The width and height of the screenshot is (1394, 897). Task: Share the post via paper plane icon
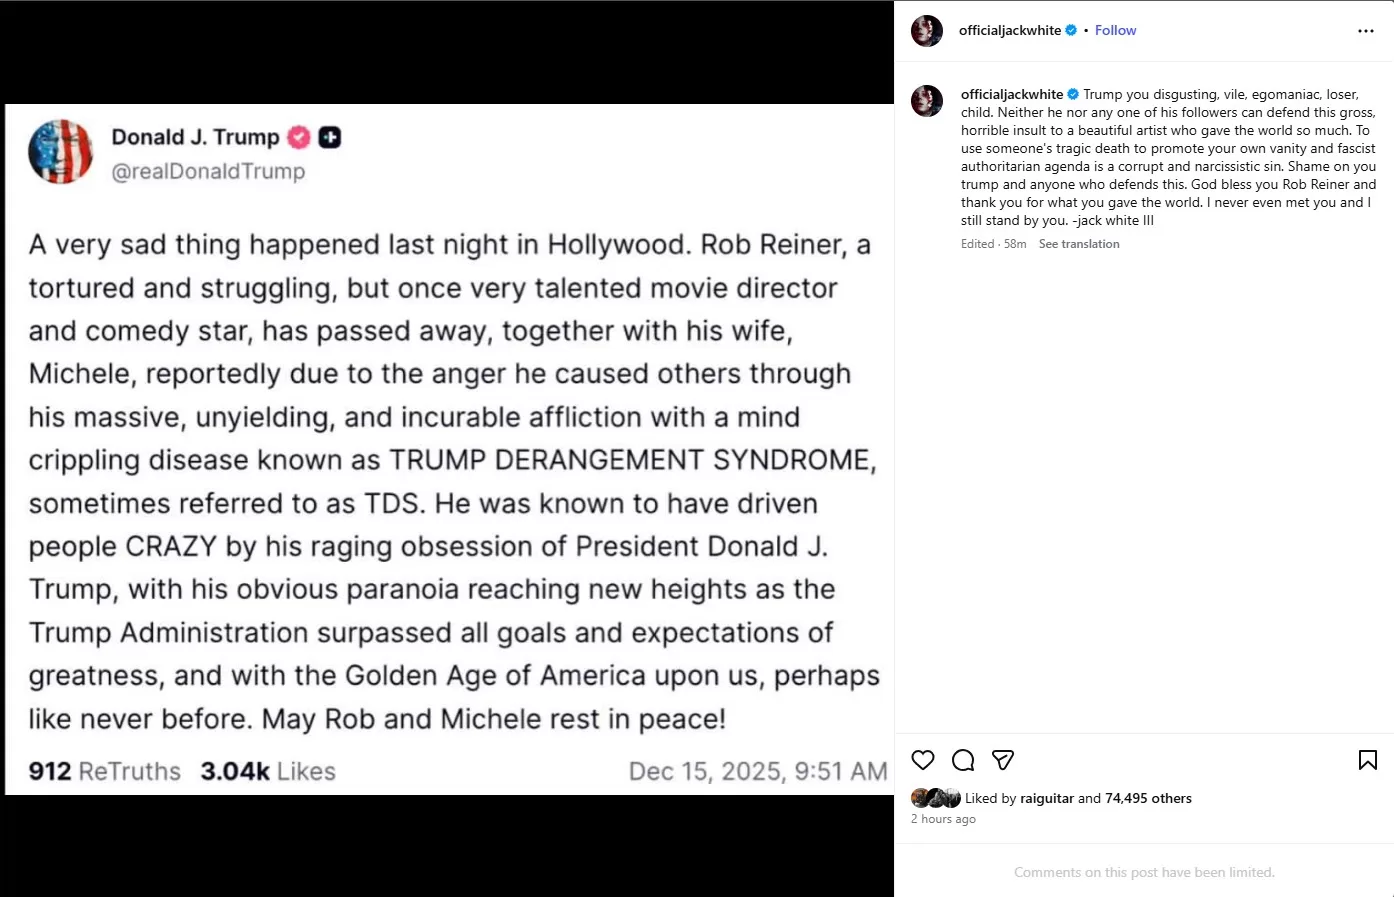[1003, 760]
